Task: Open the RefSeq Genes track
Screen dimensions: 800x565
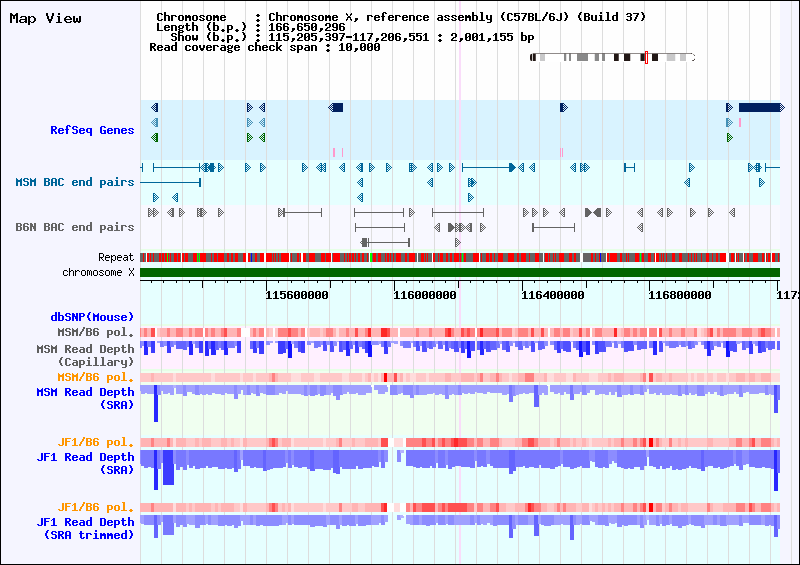Action: click(92, 130)
